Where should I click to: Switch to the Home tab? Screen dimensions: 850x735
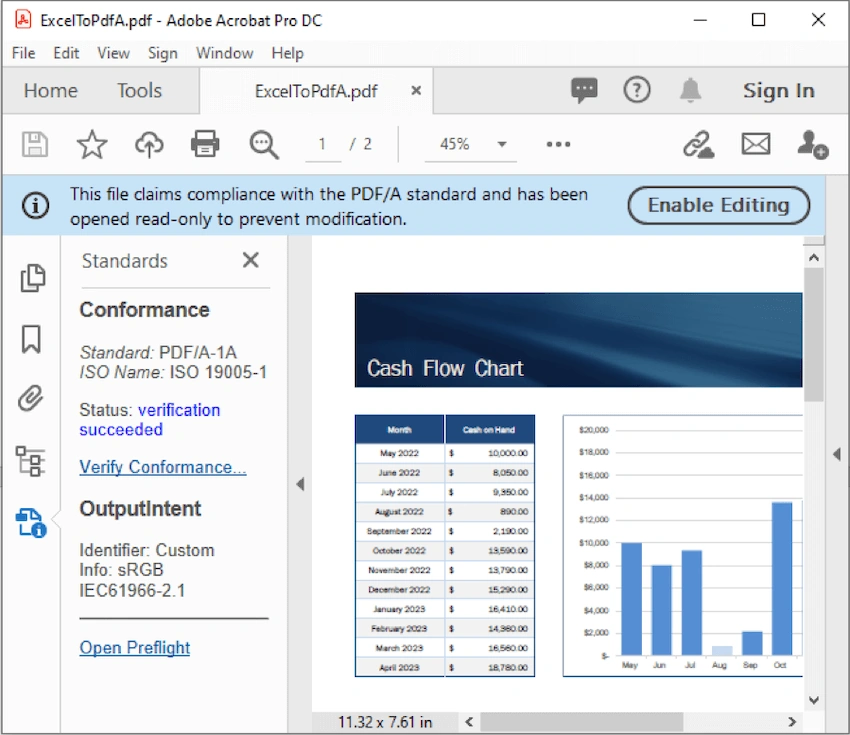coord(51,91)
